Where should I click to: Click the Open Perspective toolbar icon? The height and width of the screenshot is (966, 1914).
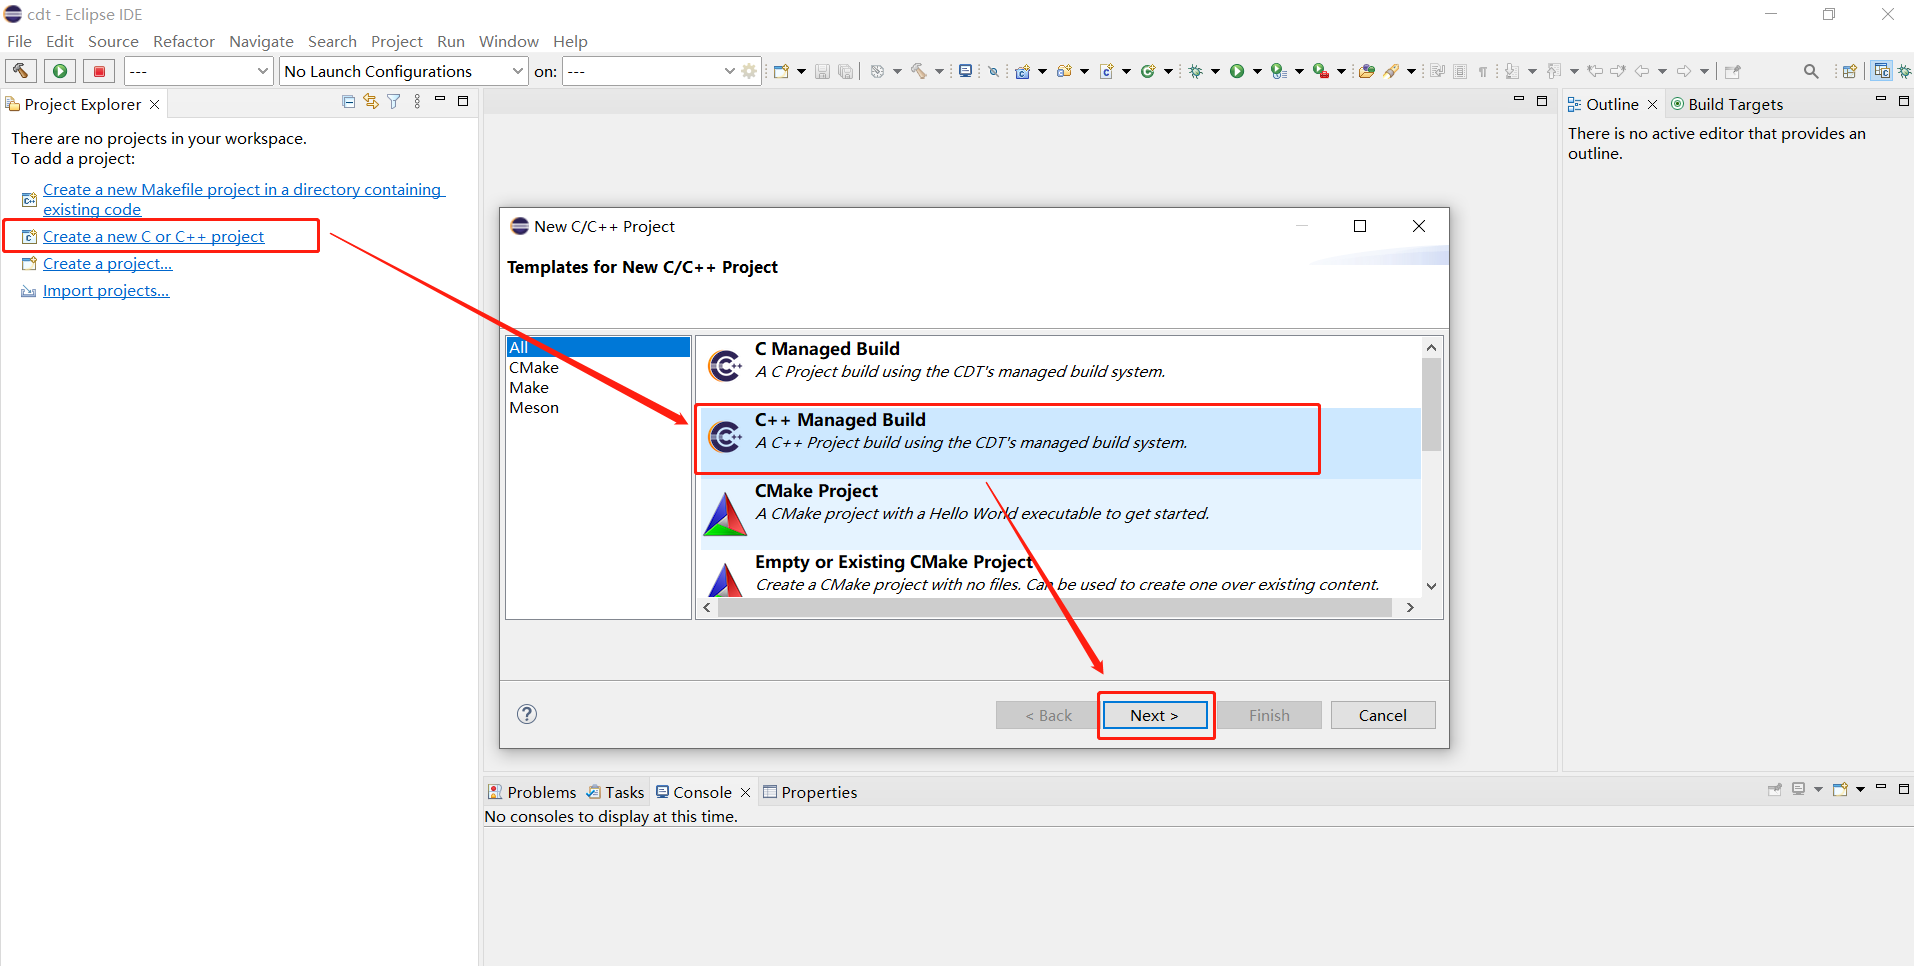pyautogui.click(x=1849, y=71)
